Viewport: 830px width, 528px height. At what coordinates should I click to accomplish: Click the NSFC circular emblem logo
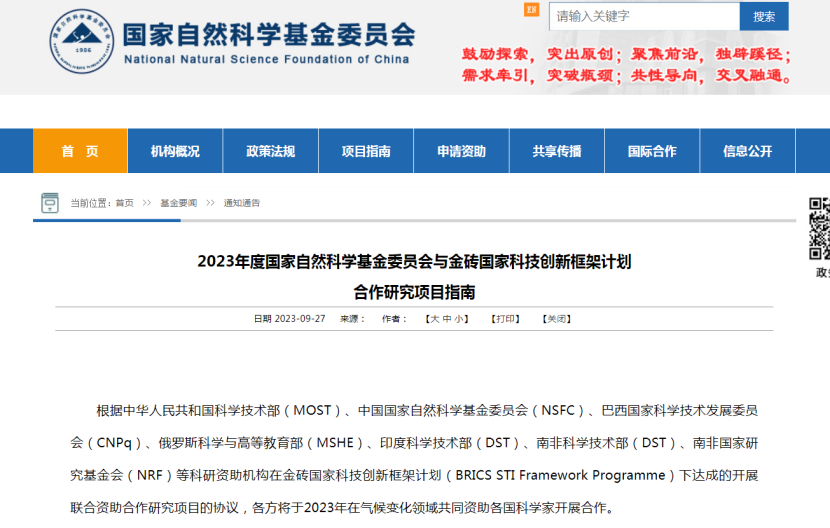81,41
